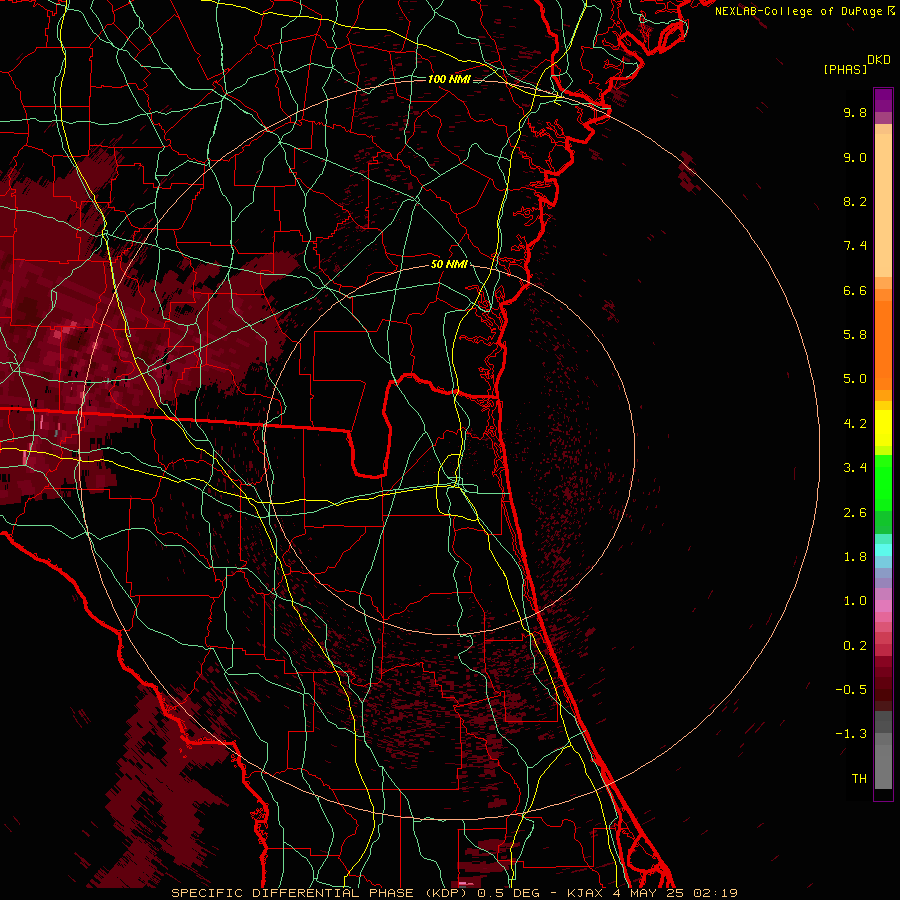Screen dimensions: 900x900
Task: Click the 7.4 scale label
Action: pos(855,246)
